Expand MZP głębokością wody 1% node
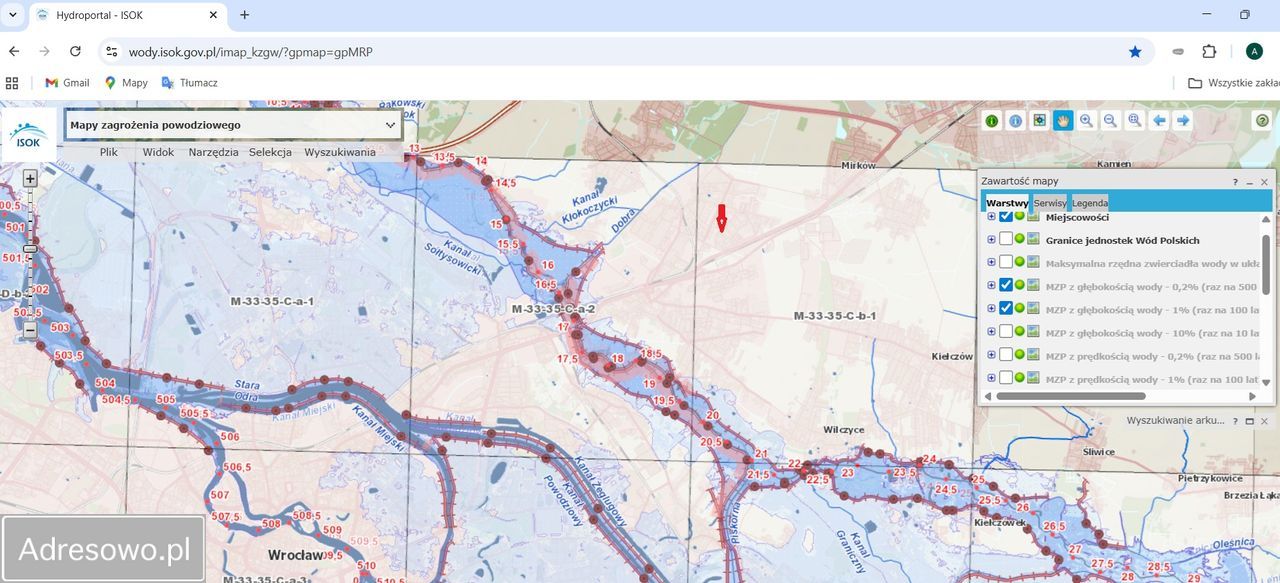This screenshot has width=1280, height=583. (991, 308)
